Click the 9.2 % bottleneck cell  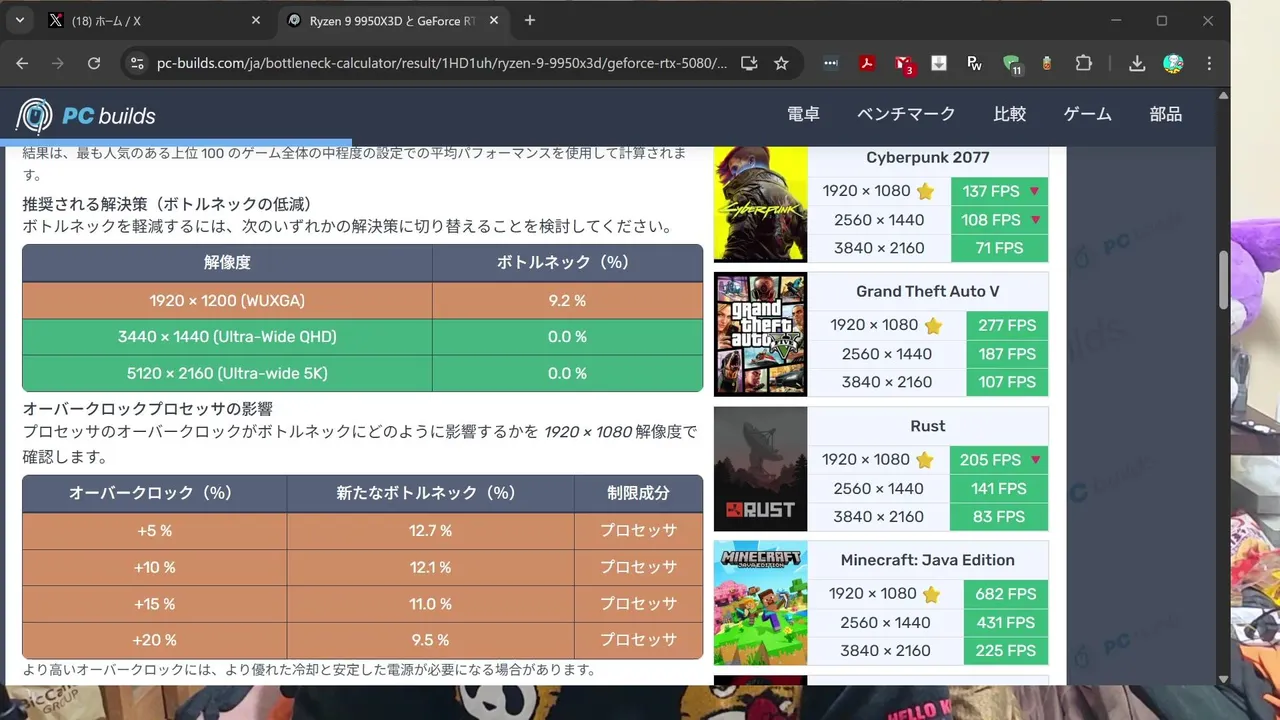coord(567,300)
